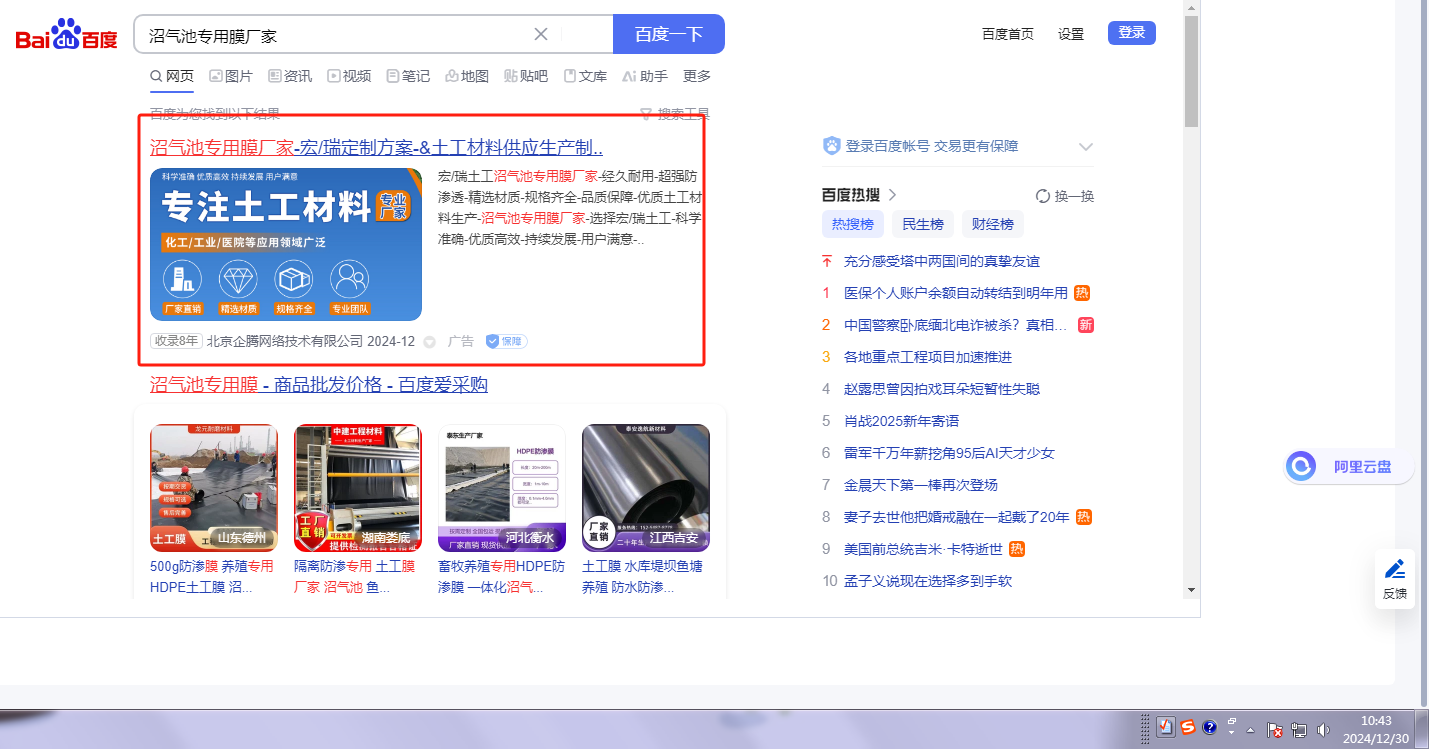Viewport: 1429px width, 749px height.
Task: Open 百度首页 link
Action: [x=1008, y=34]
